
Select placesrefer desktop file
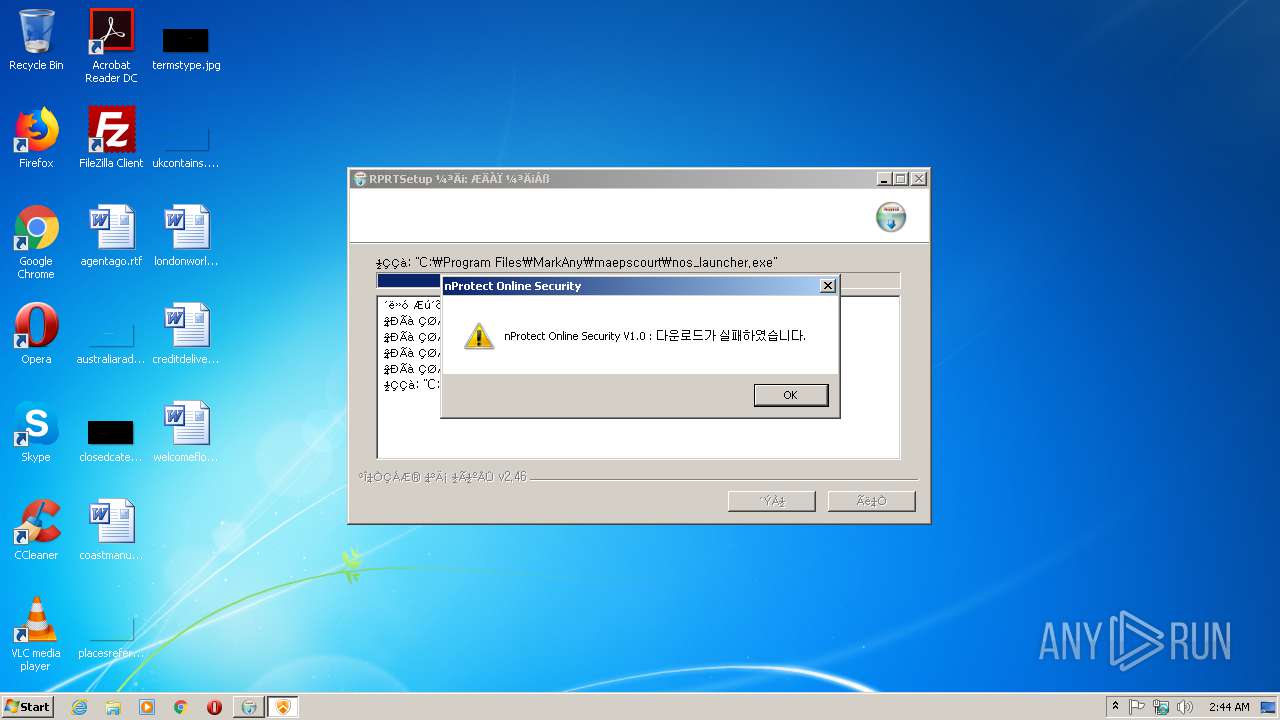(111, 636)
